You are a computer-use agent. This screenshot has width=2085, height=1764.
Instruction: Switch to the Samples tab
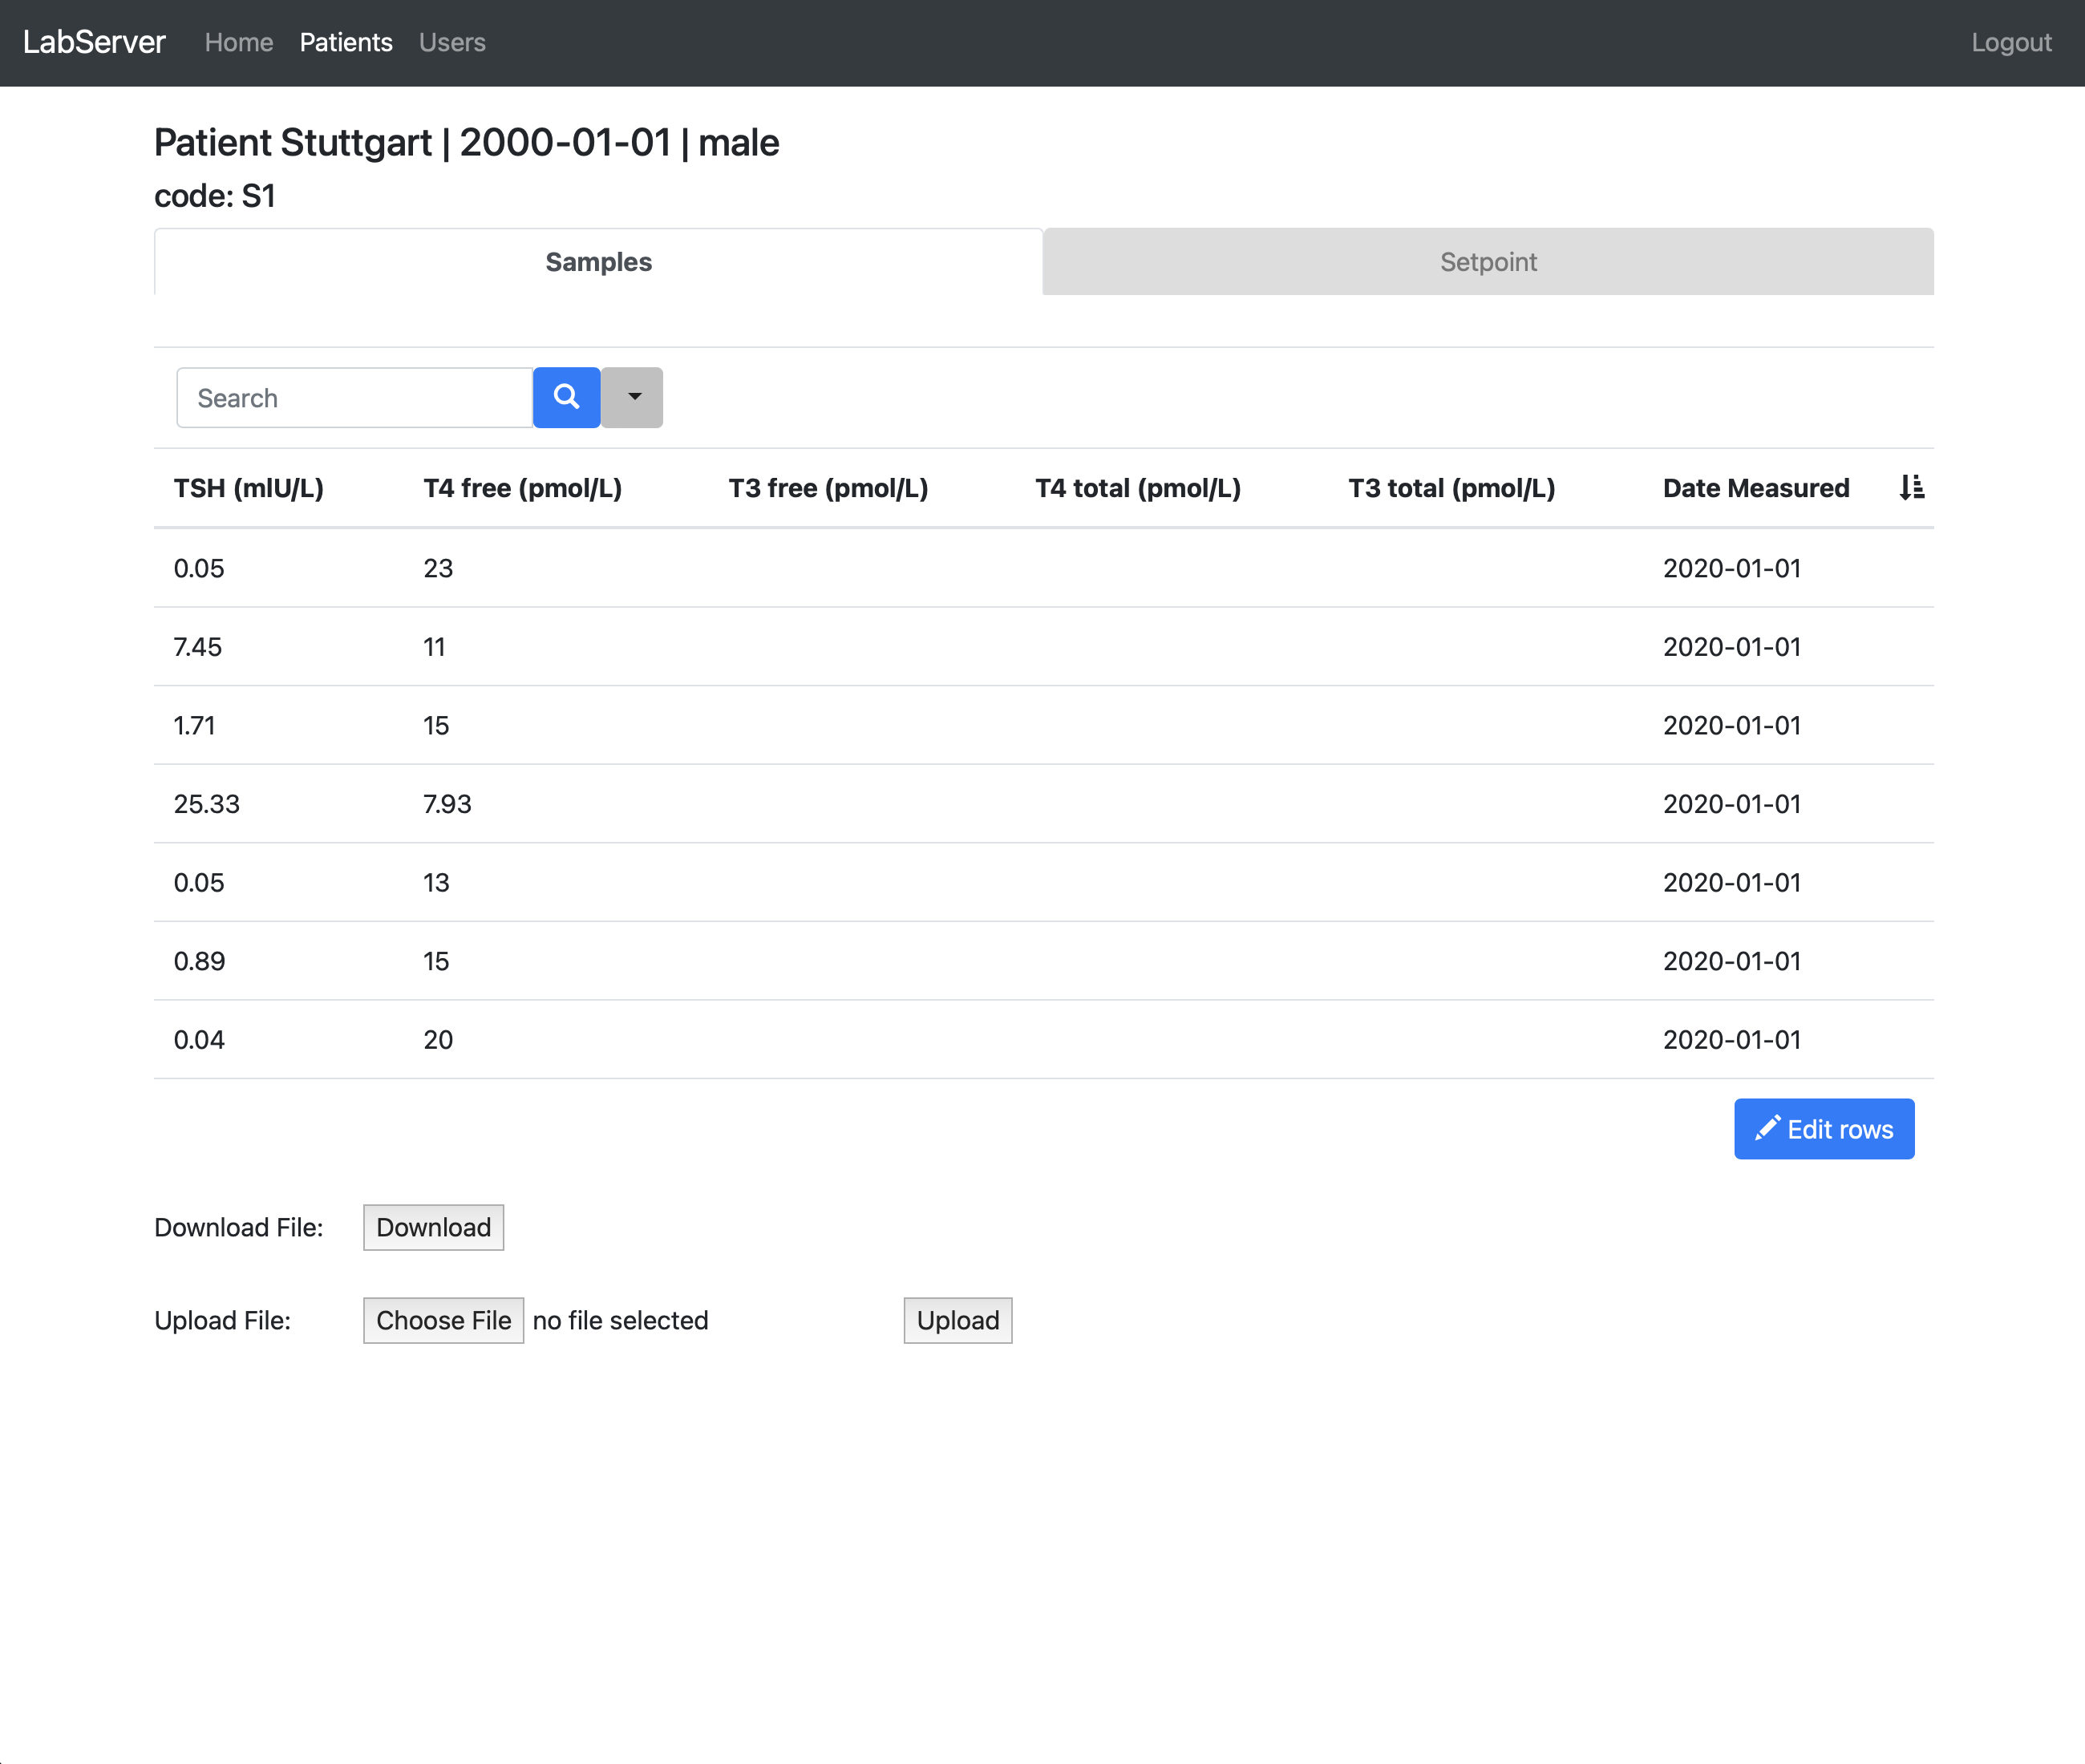pos(597,262)
